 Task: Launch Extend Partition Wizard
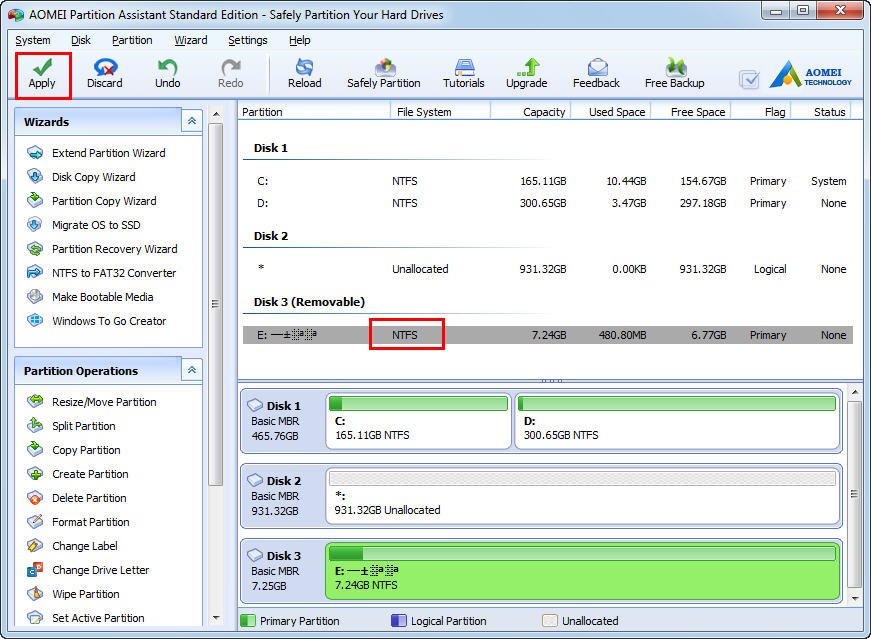point(96,153)
